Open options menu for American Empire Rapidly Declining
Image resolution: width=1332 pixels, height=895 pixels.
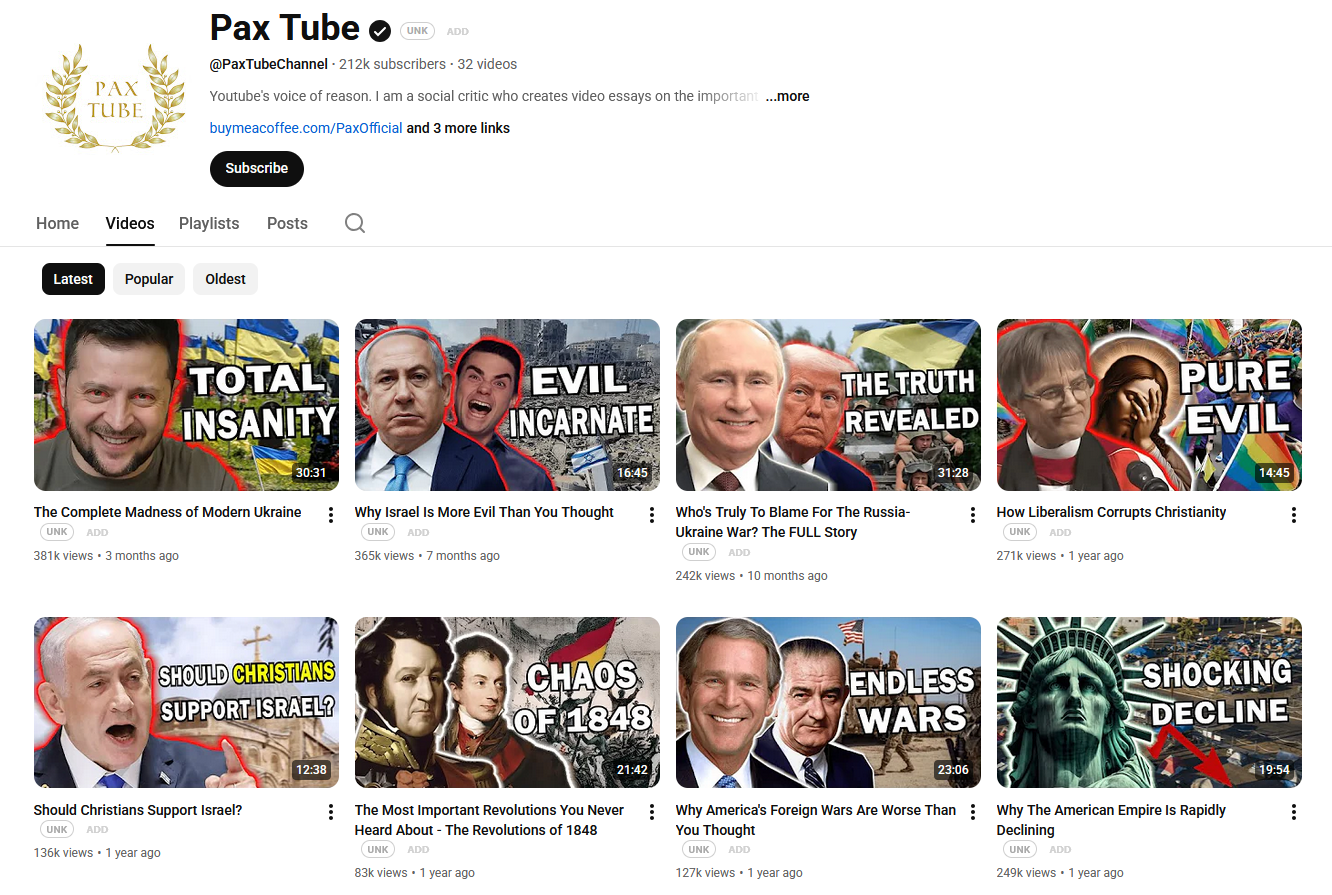[1294, 813]
